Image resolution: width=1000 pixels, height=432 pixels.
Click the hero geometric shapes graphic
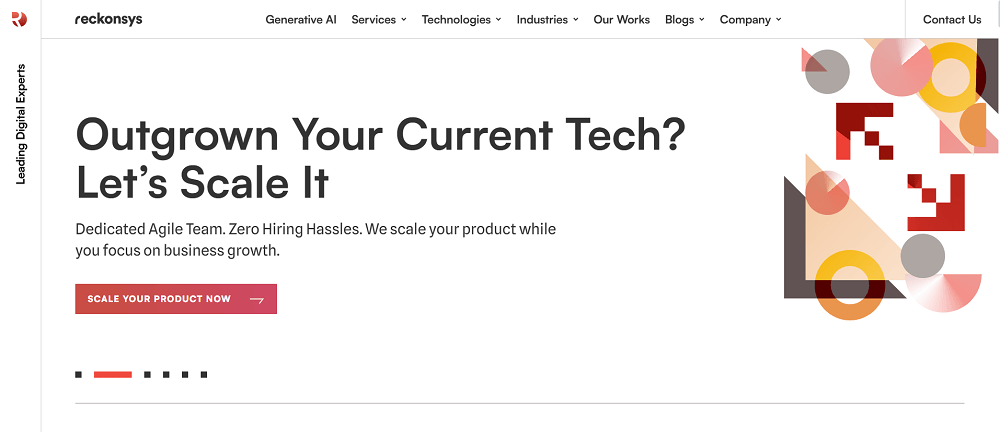click(x=890, y=180)
